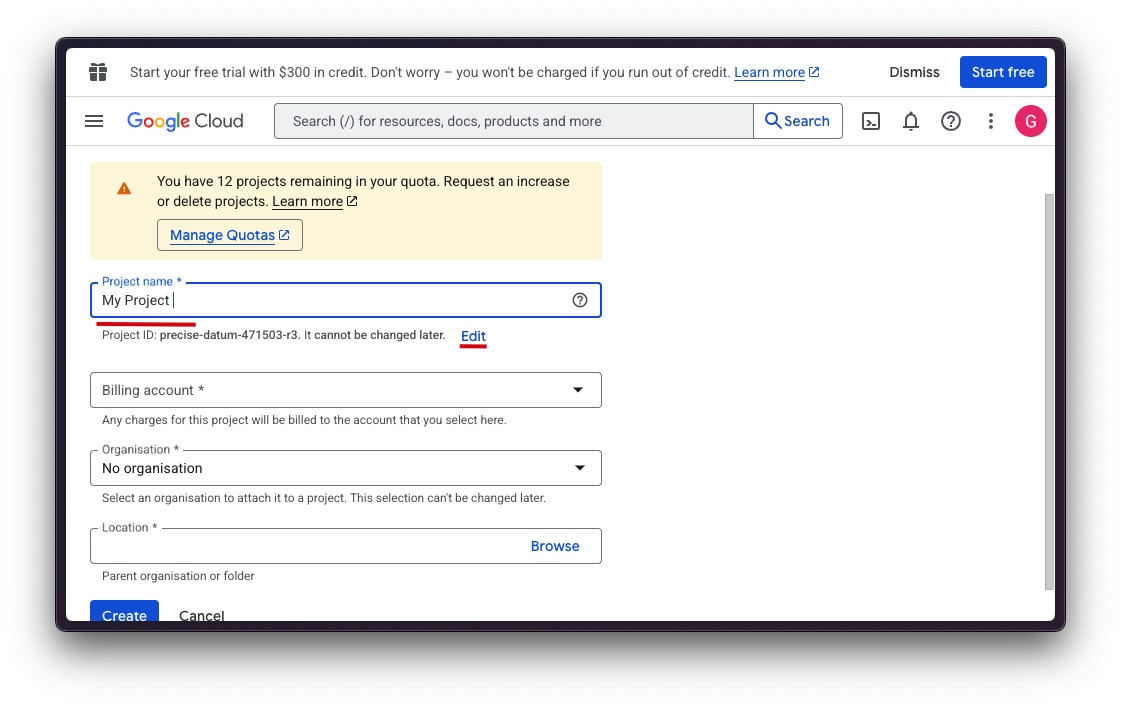Click the gift icon in trial banner

pos(98,72)
